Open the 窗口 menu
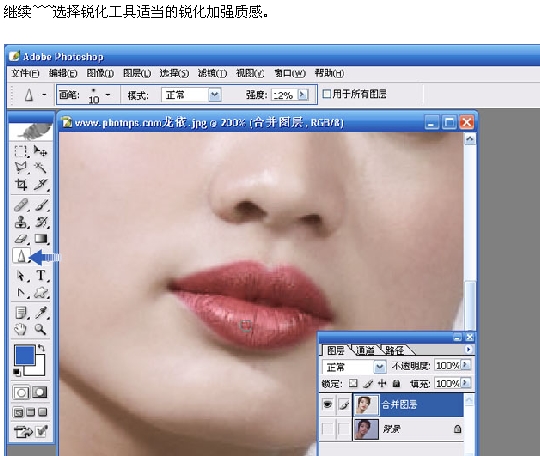Viewport: 540px width, 456px height. (x=290, y=73)
